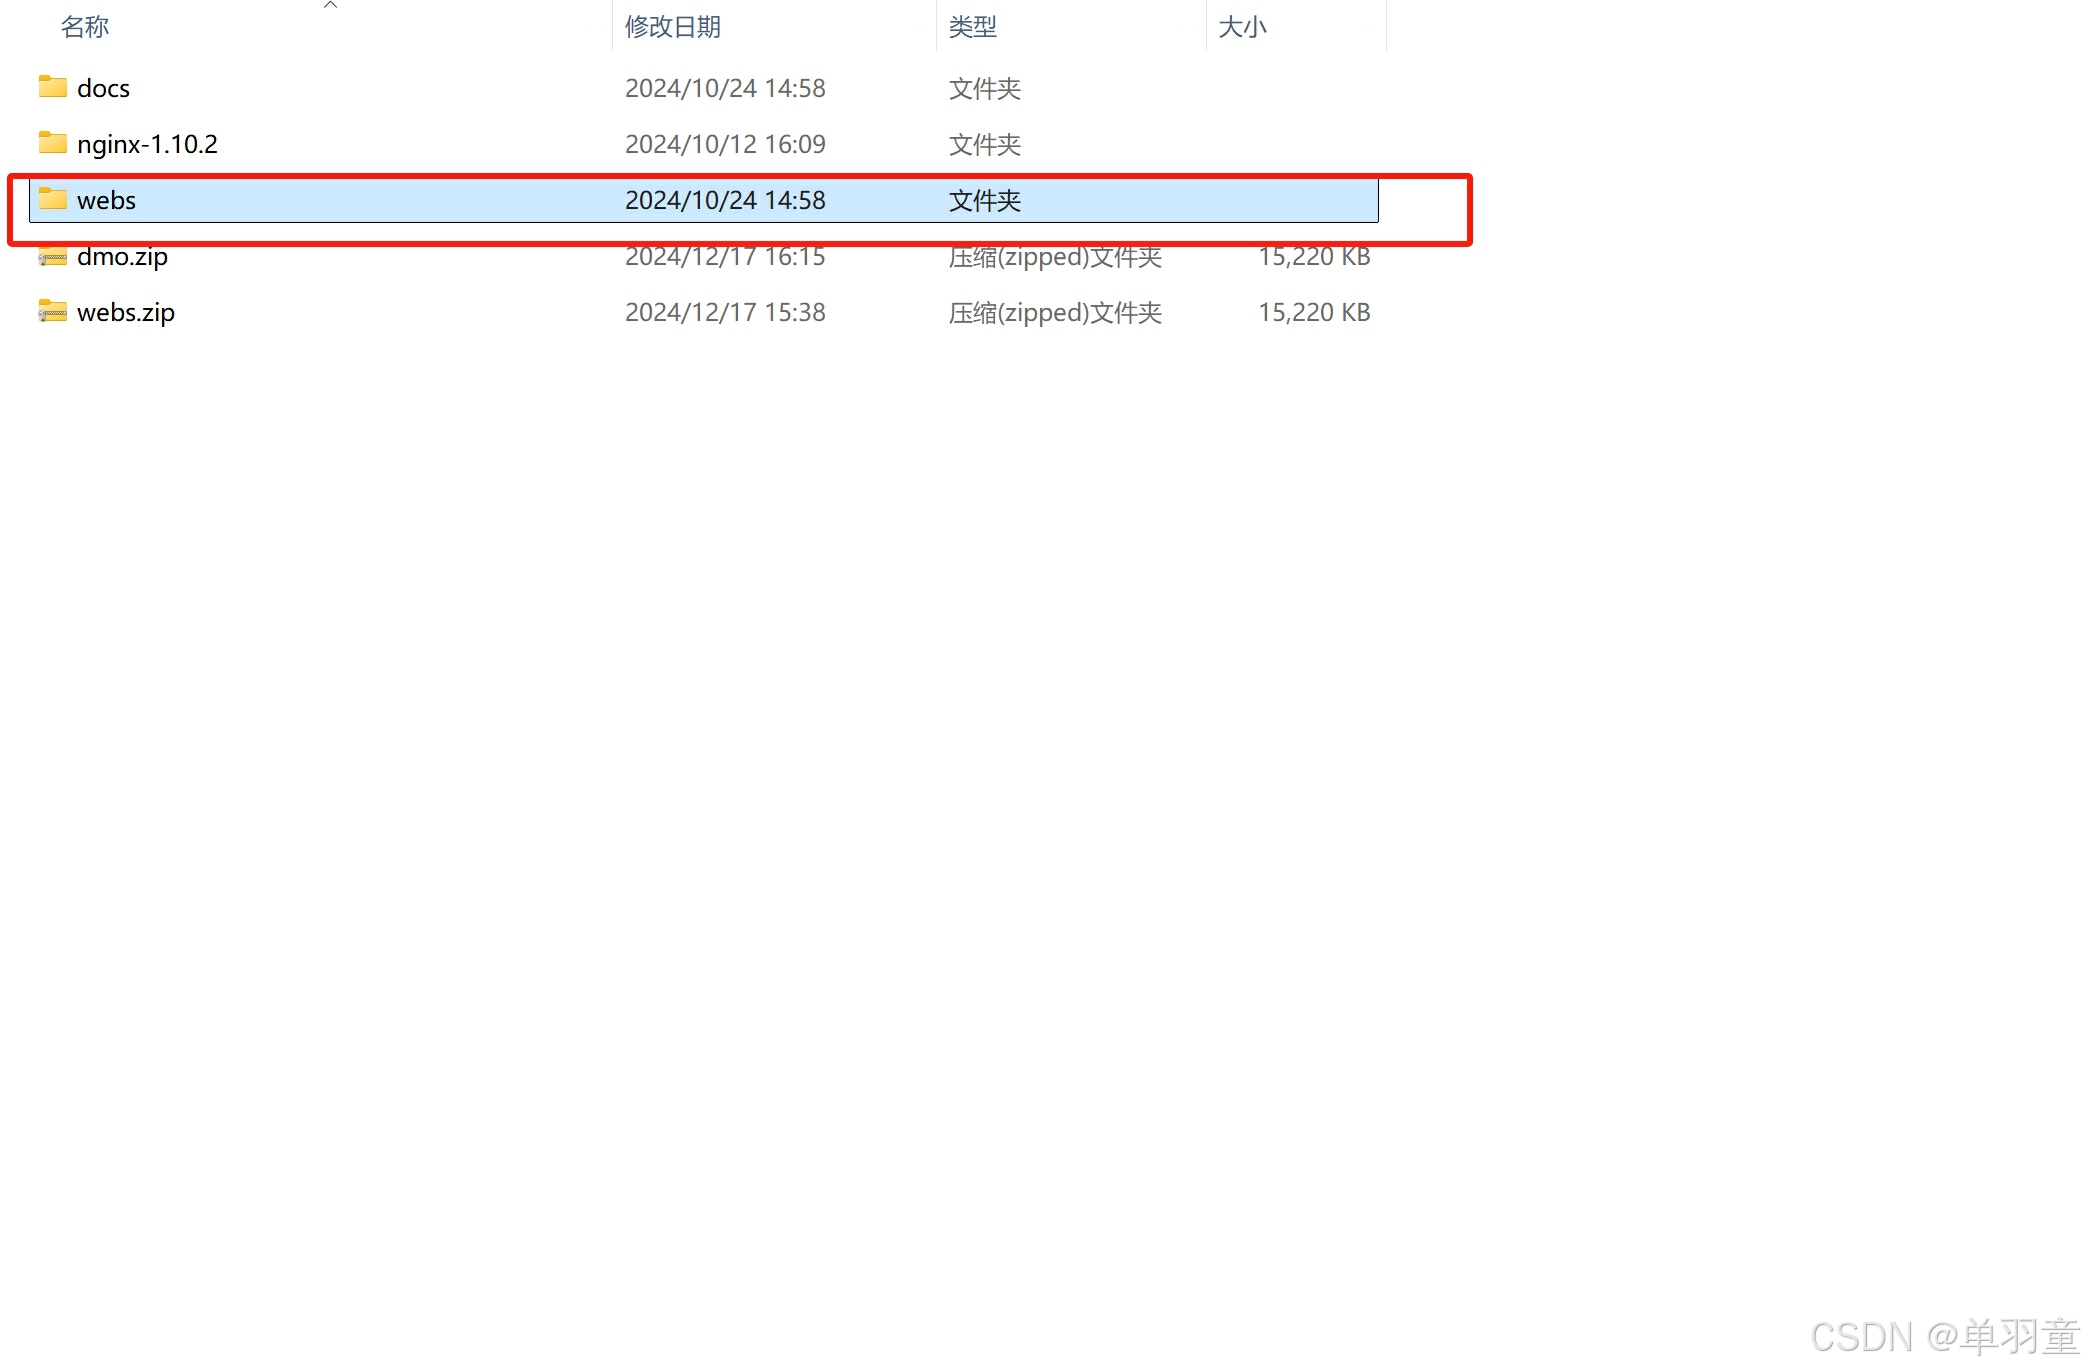Image resolution: width=2085 pixels, height=1371 pixels.
Task: Click the dmo.zip archive icon
Action: [52, 256]
